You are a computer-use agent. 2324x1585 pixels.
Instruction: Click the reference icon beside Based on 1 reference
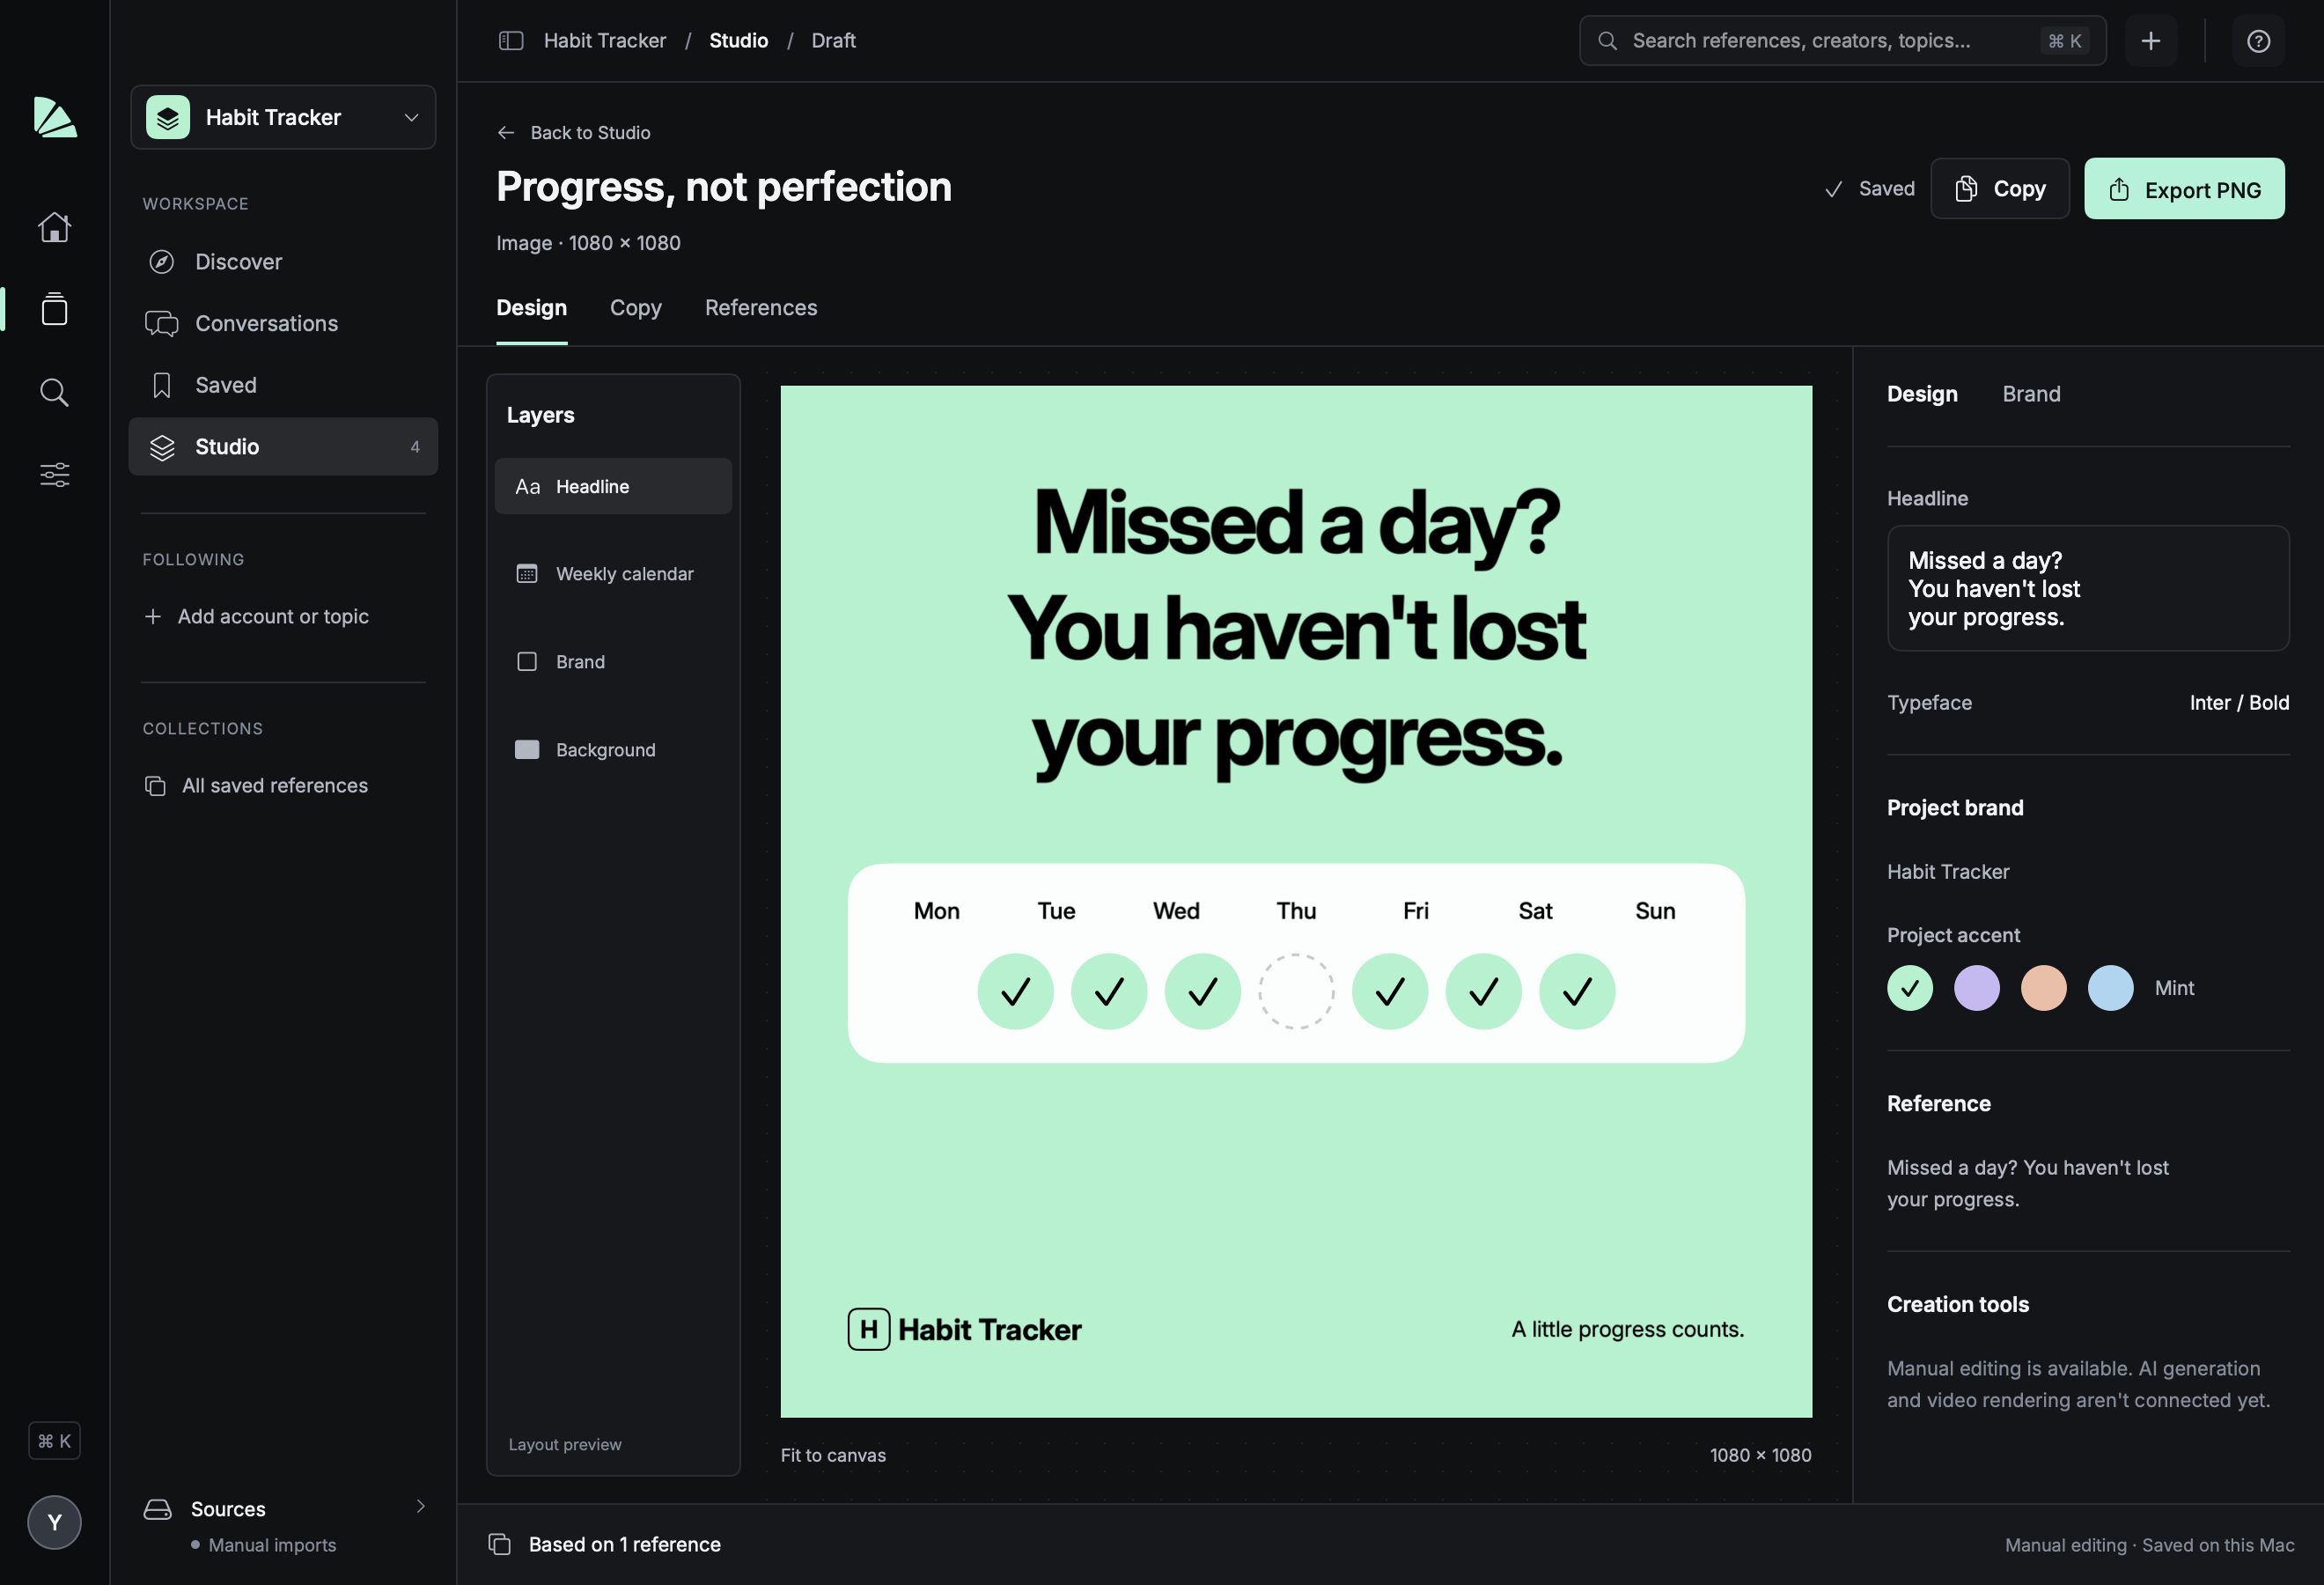(x=500, y=1545)
